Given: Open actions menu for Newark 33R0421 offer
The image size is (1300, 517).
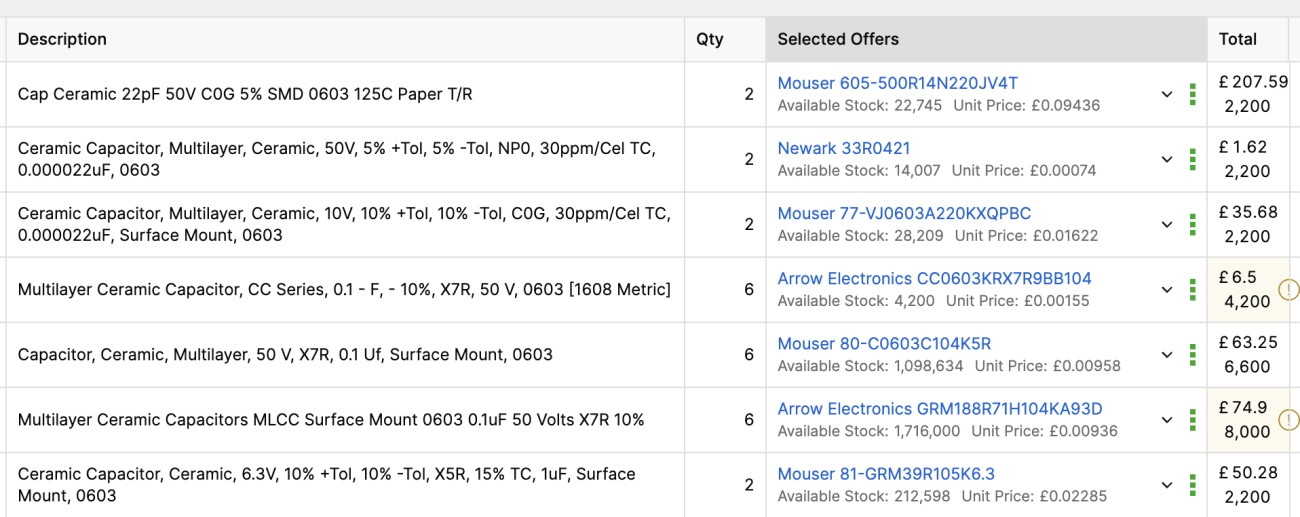Looking at the screenshot, I should pos(1192,160).
